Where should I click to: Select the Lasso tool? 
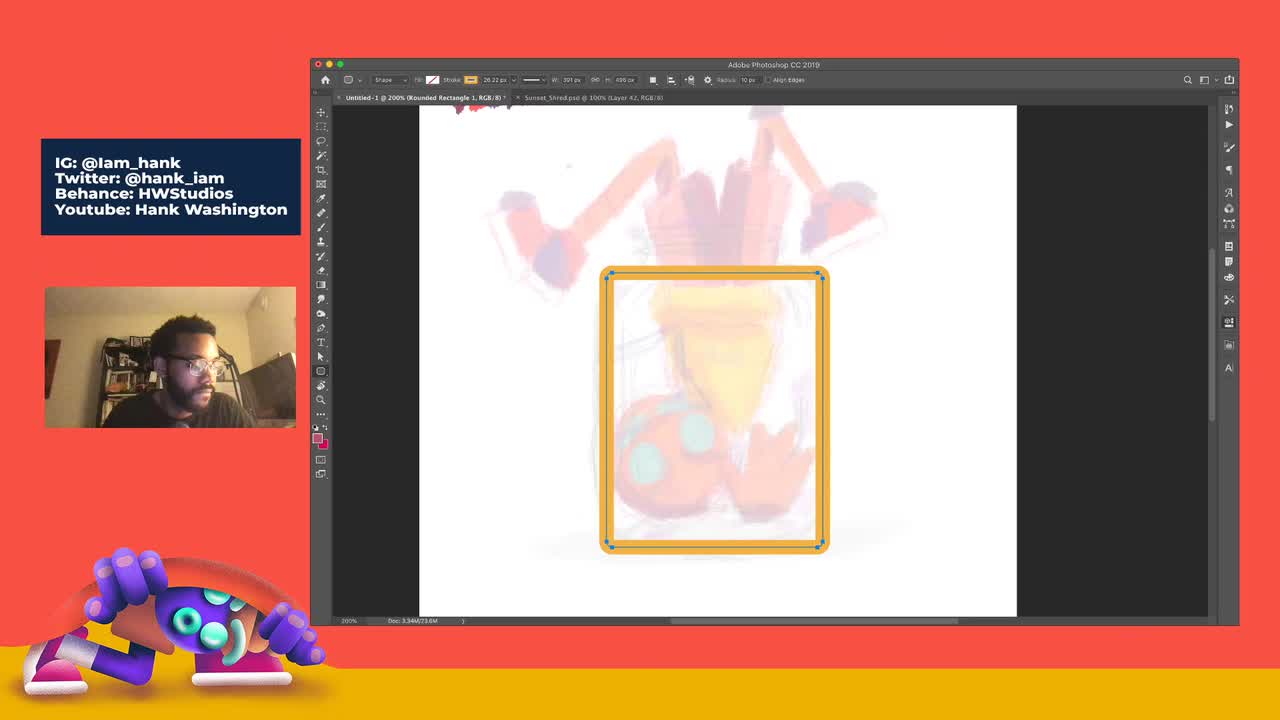(x=321, y=141)
